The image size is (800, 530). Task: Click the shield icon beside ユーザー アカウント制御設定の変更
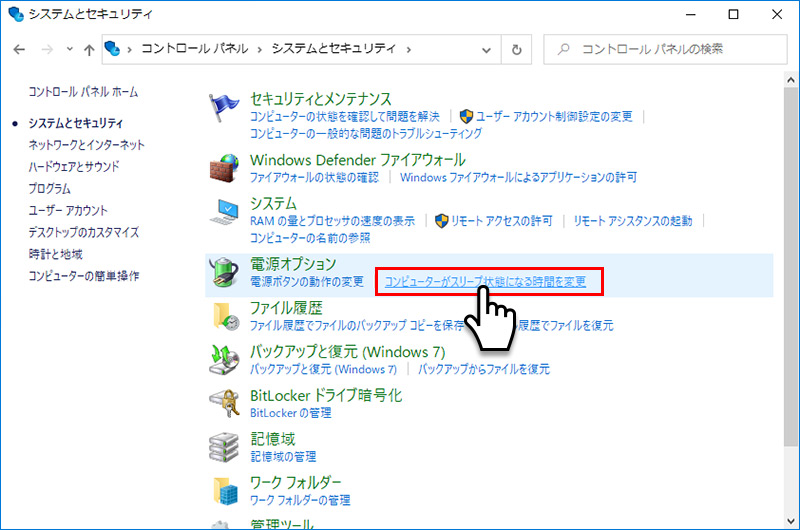[x=466, y=116]
